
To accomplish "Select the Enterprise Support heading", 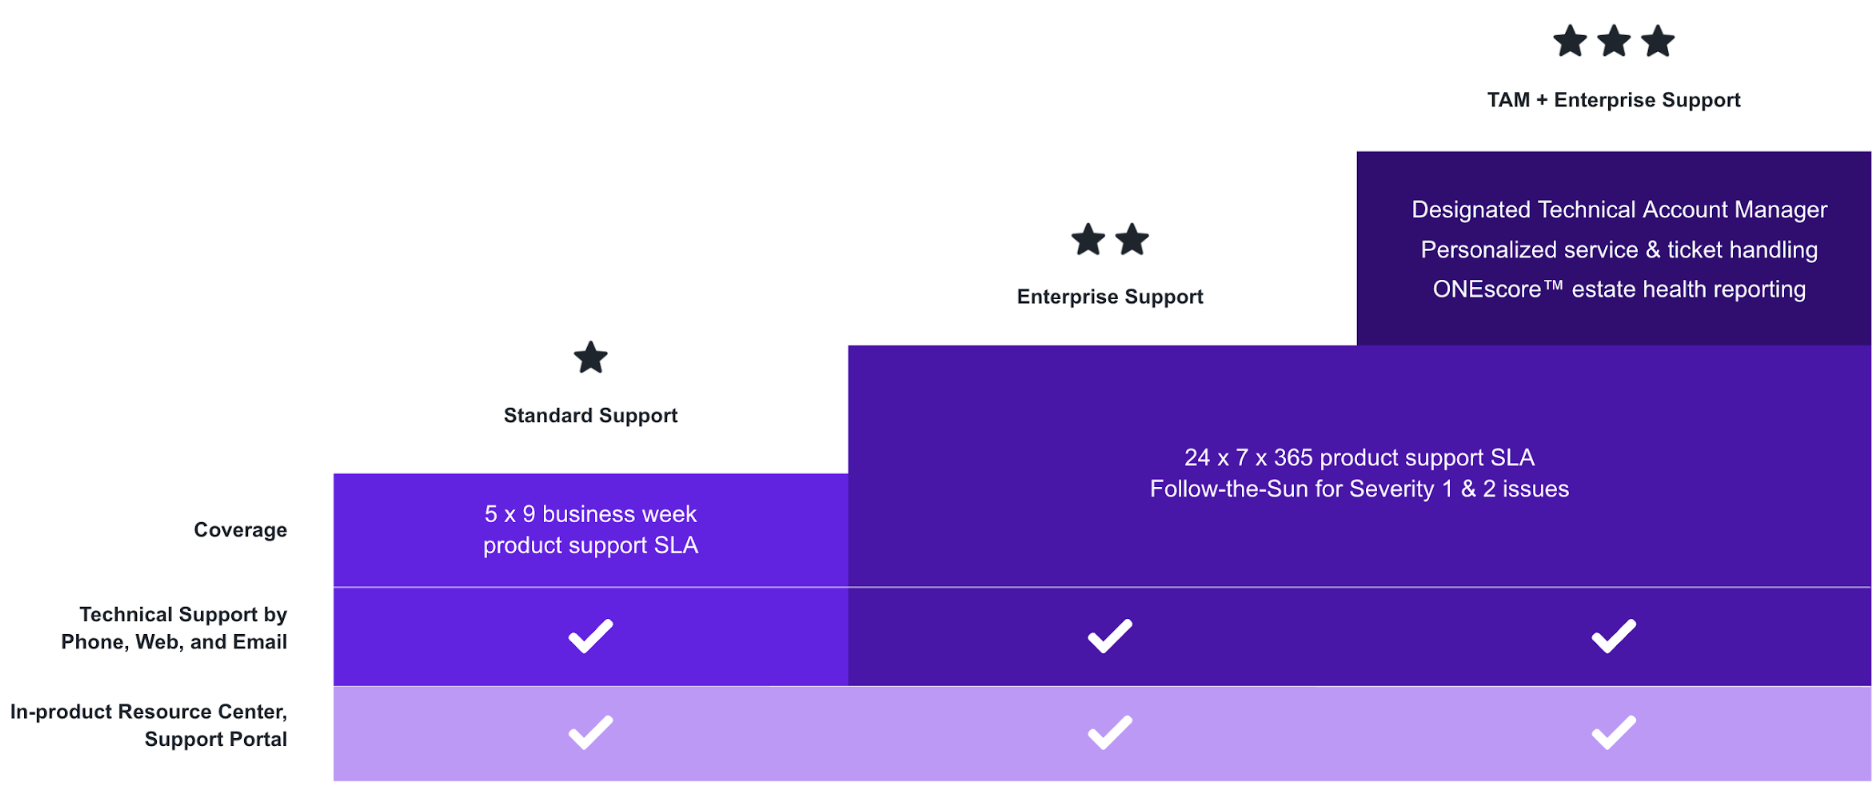I will tap(1110, 297).
